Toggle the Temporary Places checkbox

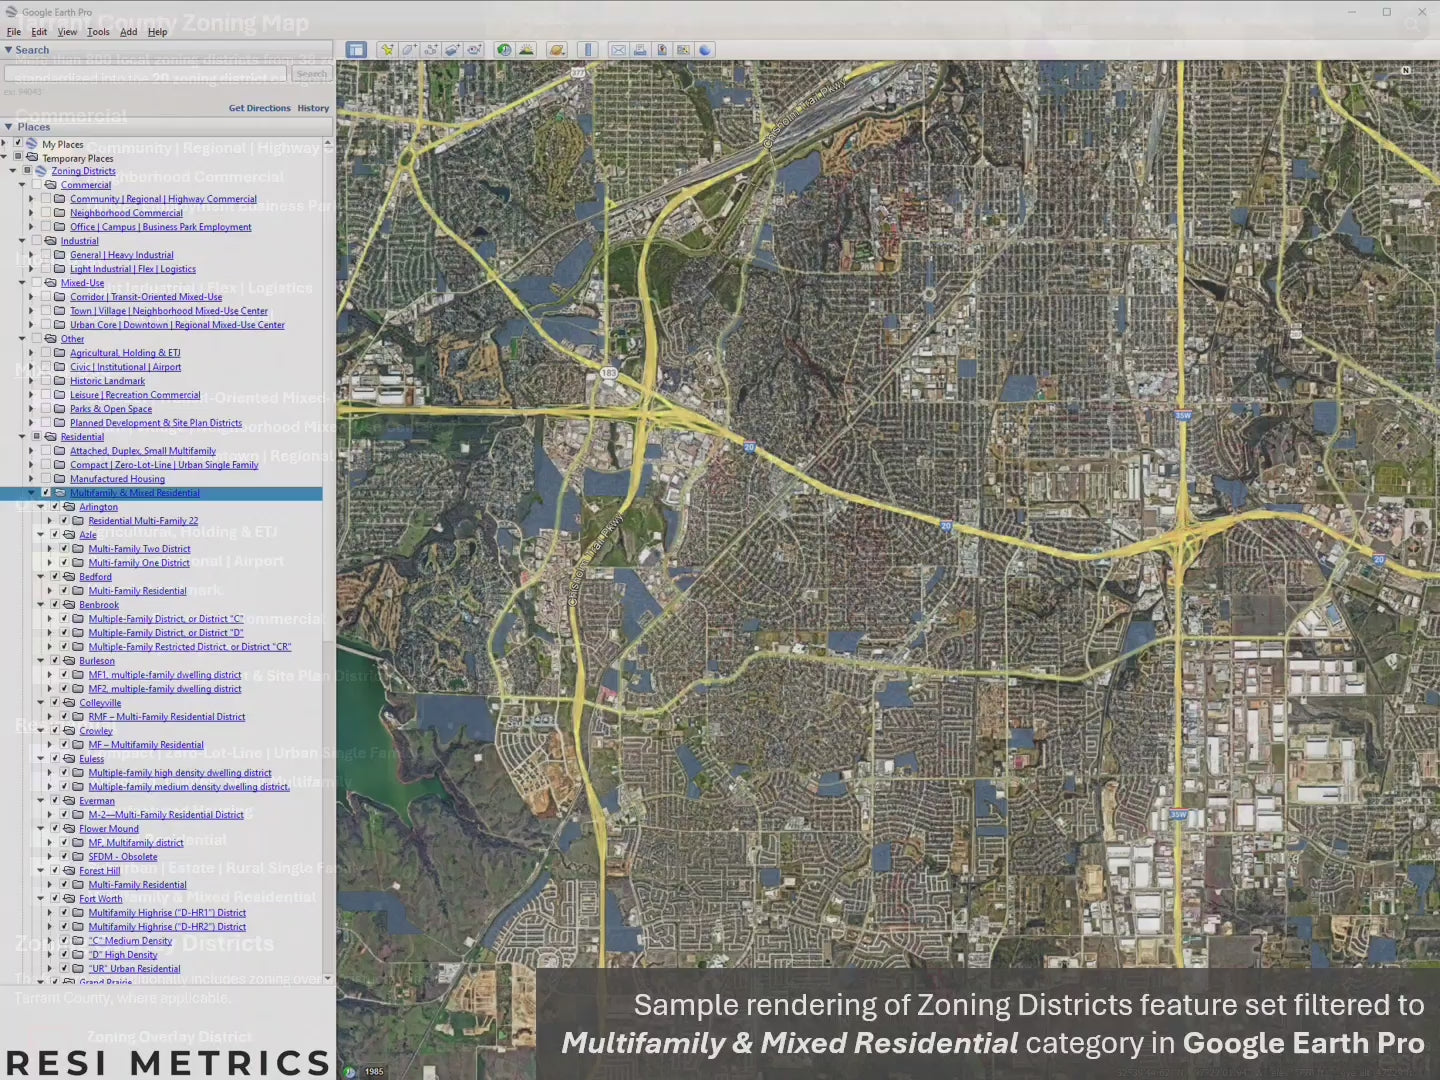17,158
